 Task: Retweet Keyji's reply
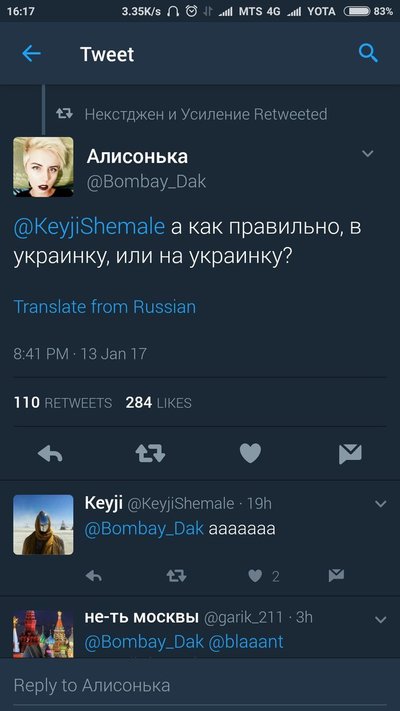pos(176,576)
